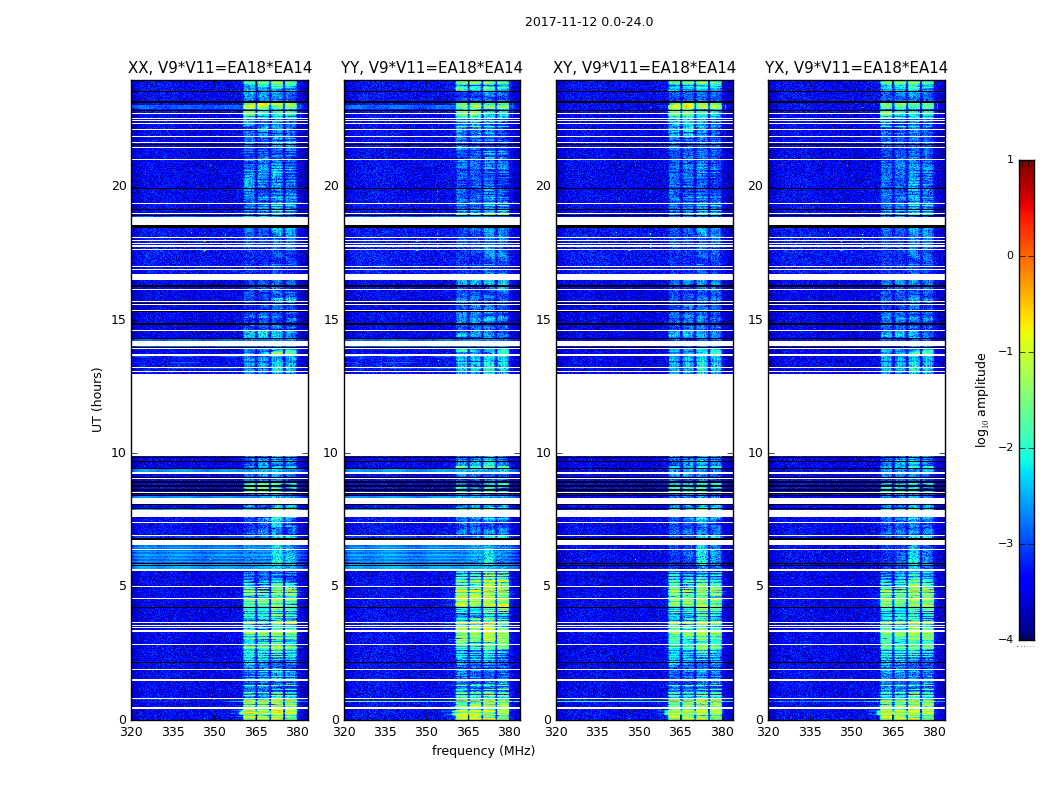Click the 350 frequency tick under the YY panel
Screen dimensions: 1050x800
pyautogui.click(x=427, y=732)
